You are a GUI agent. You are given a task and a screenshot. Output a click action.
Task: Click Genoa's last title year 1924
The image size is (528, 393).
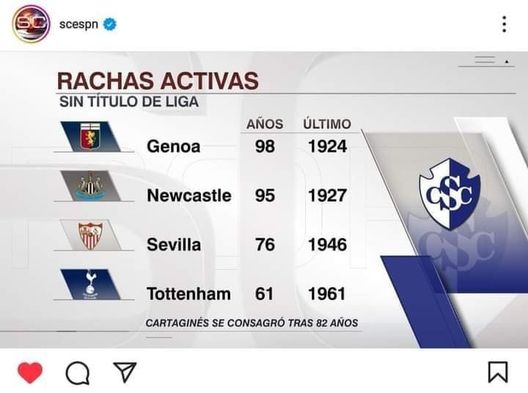coord(327,146)
